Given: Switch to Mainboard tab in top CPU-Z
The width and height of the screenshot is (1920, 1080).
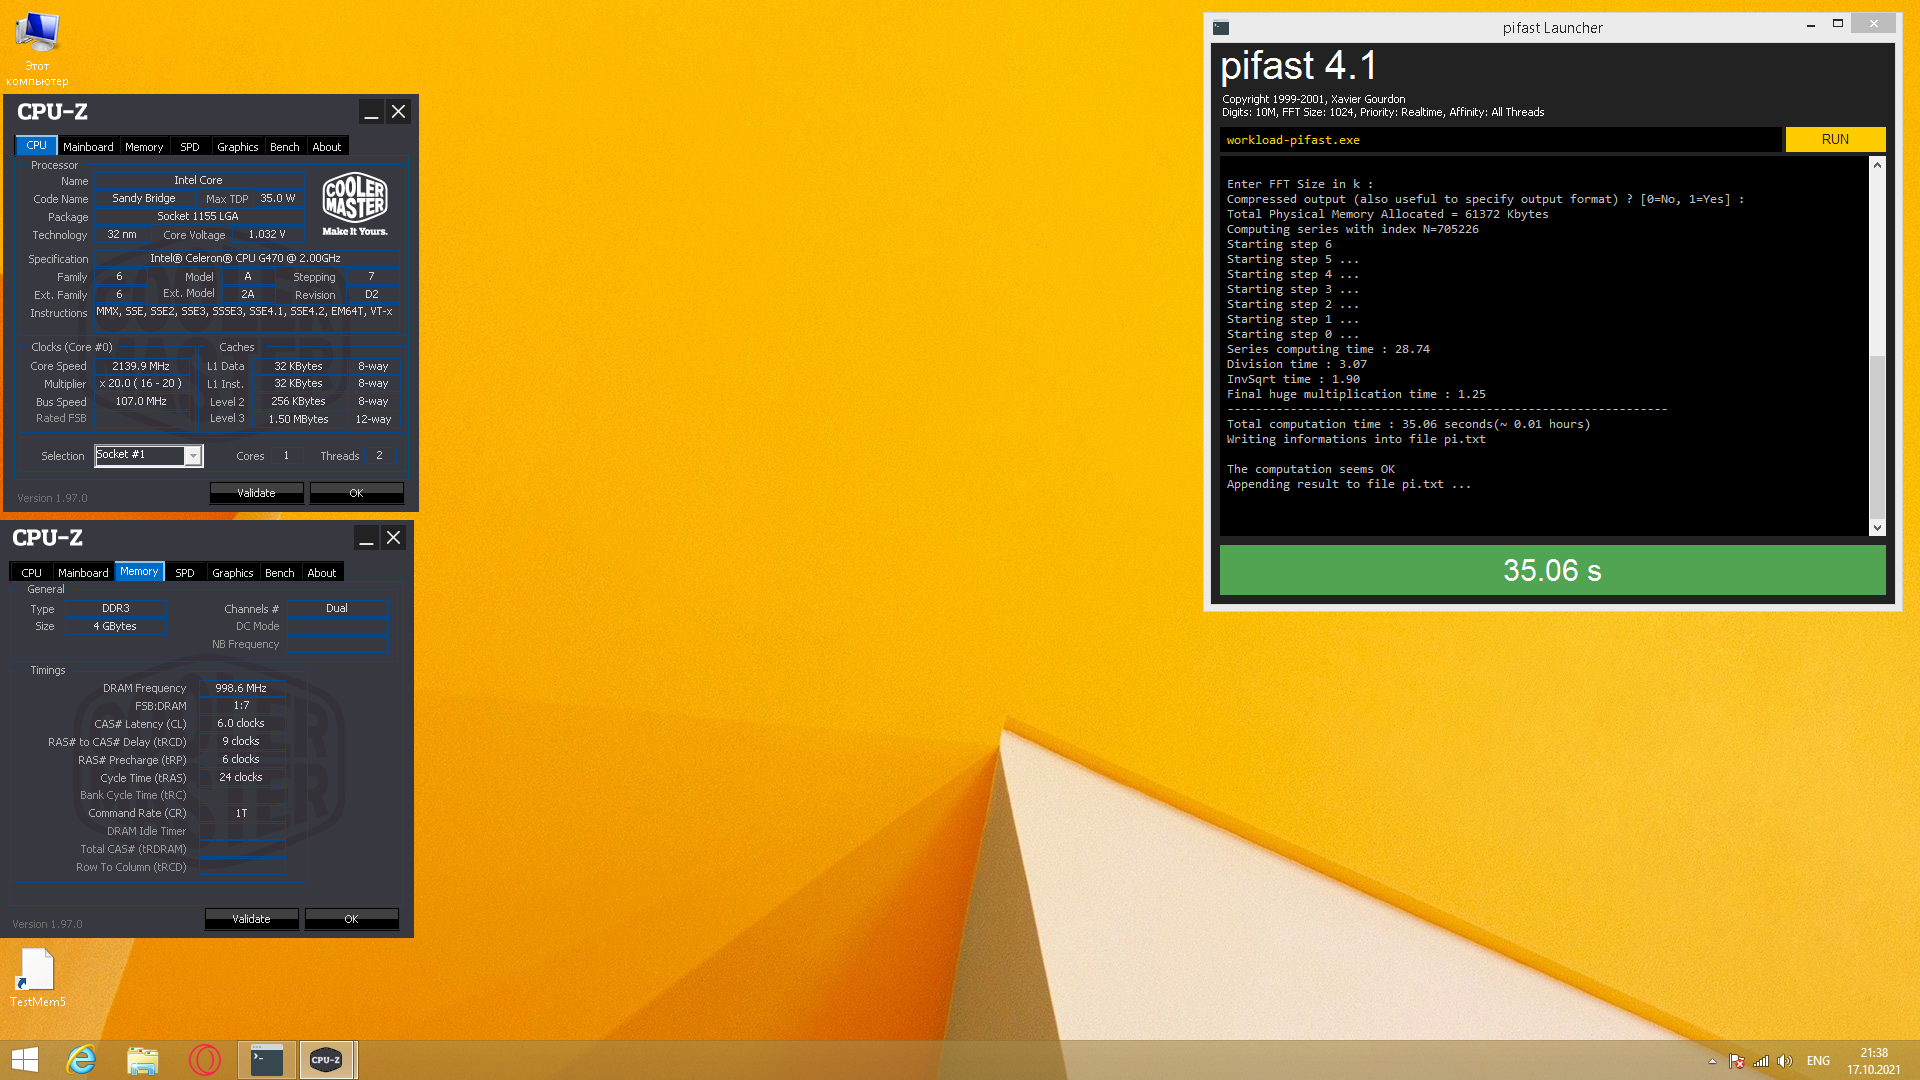Looking at the screenshot, I should click(88, 147).
